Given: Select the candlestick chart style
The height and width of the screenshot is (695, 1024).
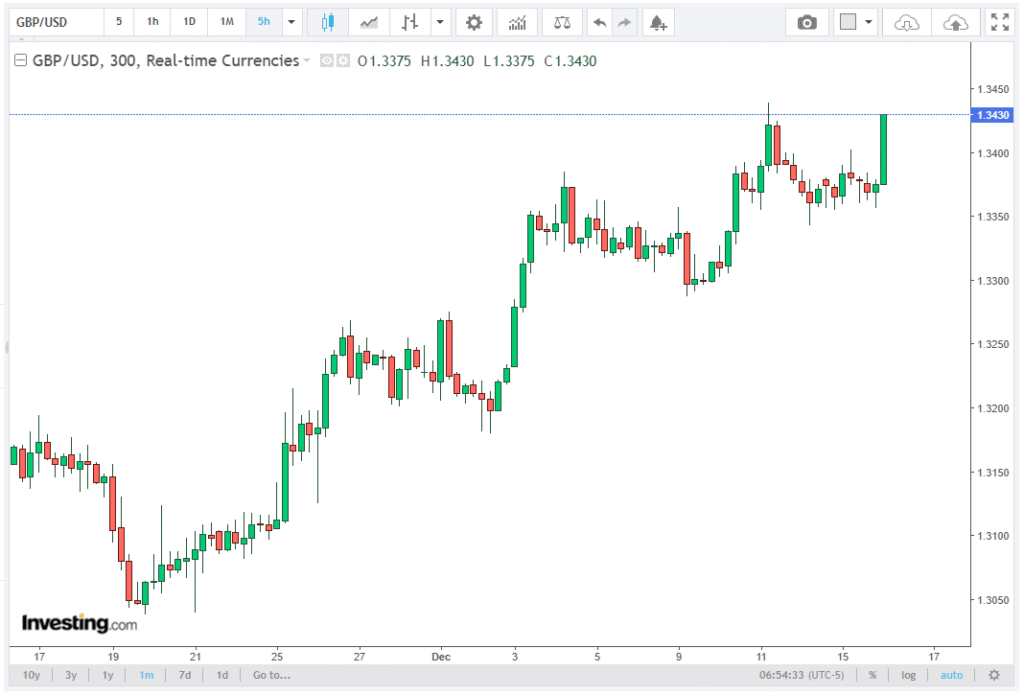Looking at the screenshot, I should [x=327, y=22].
